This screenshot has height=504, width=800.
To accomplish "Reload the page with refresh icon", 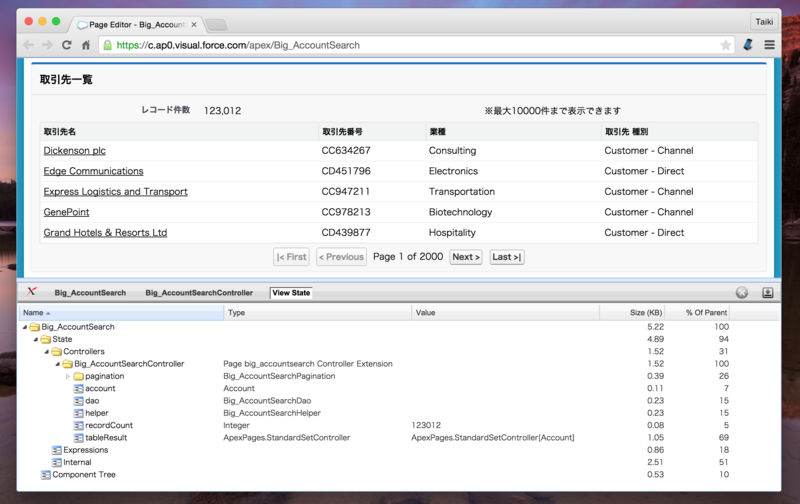I will 67,45.
